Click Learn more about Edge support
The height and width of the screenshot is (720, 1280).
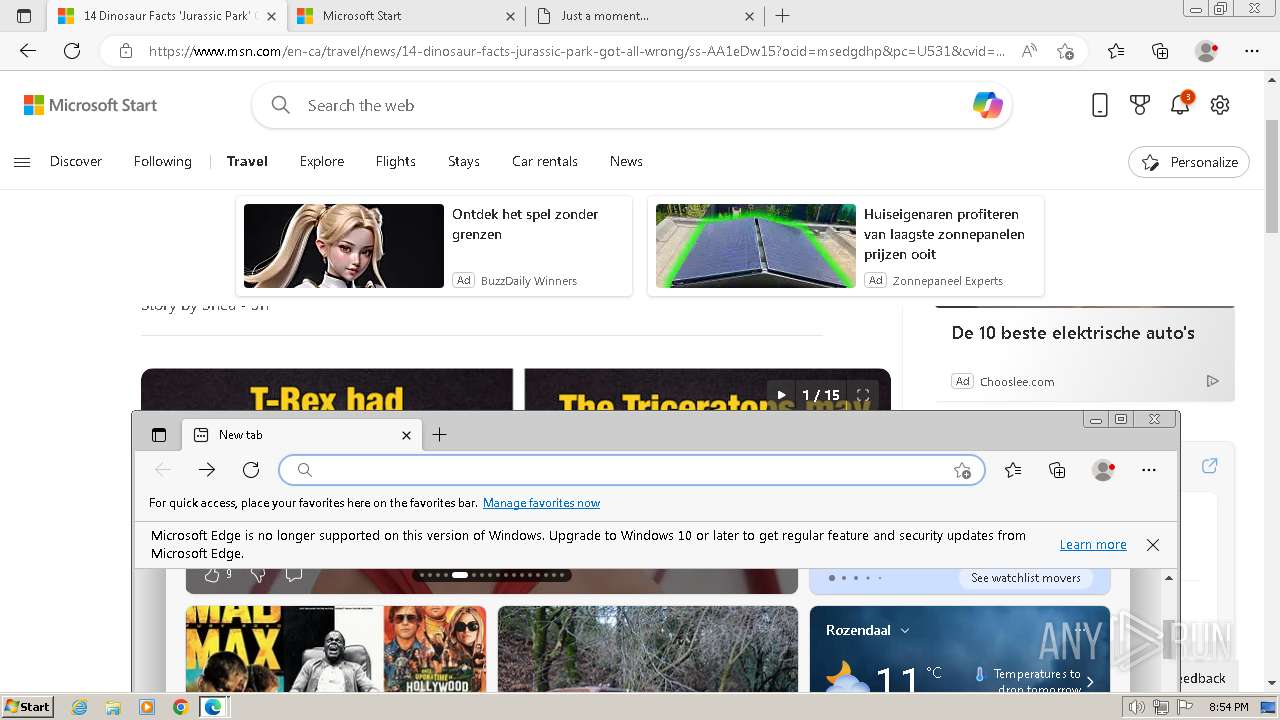1093,545
